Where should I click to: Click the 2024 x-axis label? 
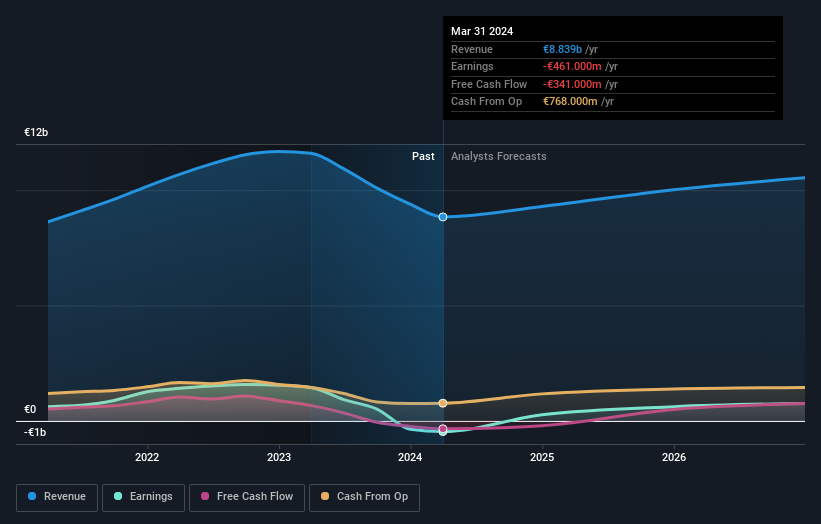click(x=410, y=457)
